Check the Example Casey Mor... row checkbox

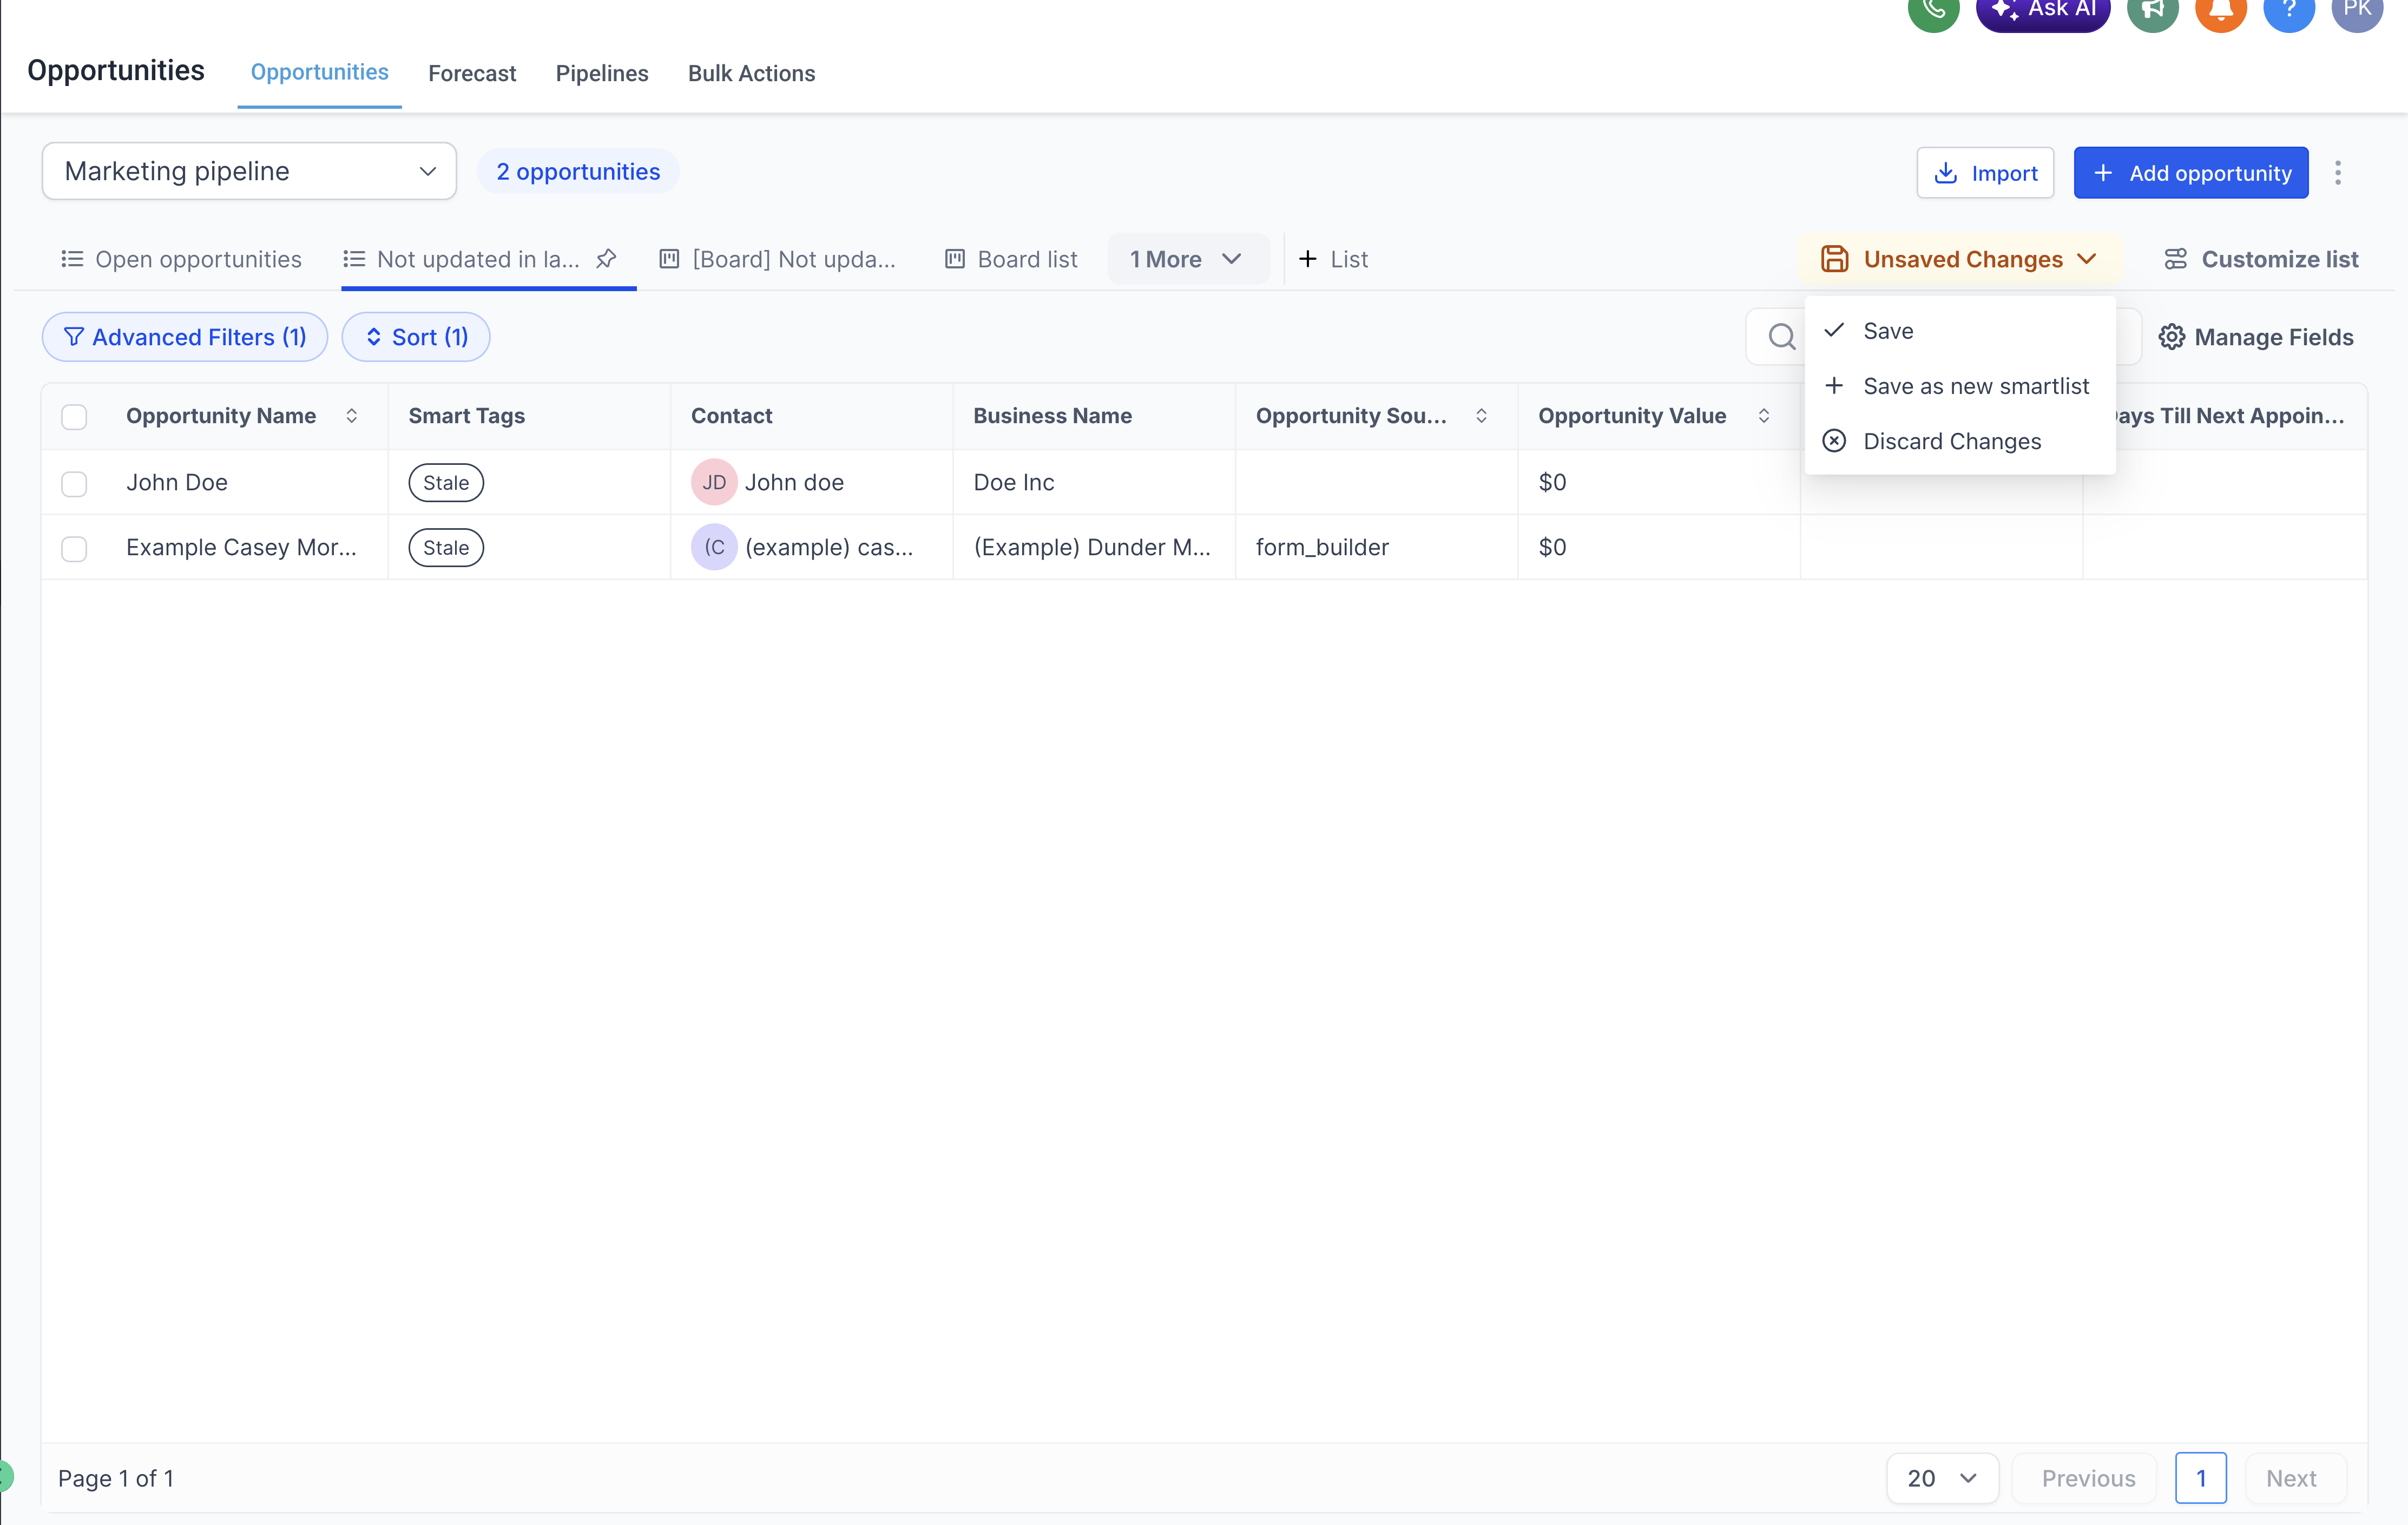pos(74,548)
